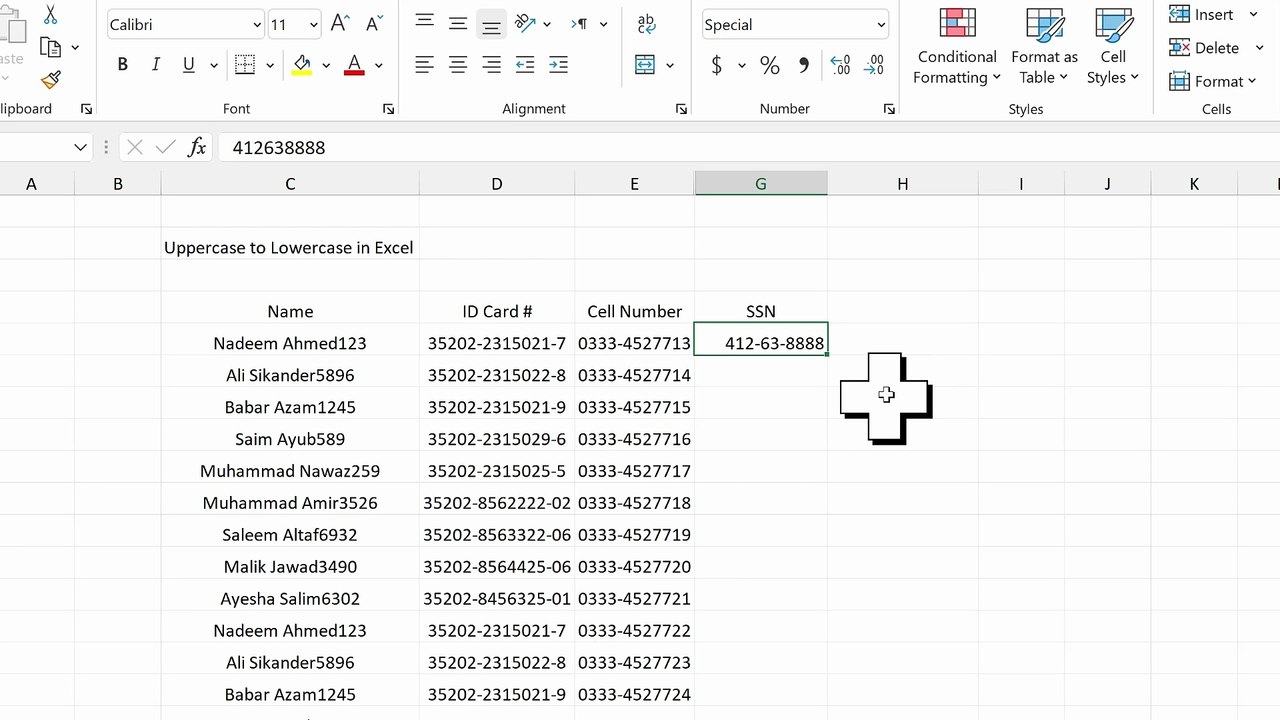
Task: Open Conditional Formatting menu
Action: pyautogui.click(x=957, y=47)
